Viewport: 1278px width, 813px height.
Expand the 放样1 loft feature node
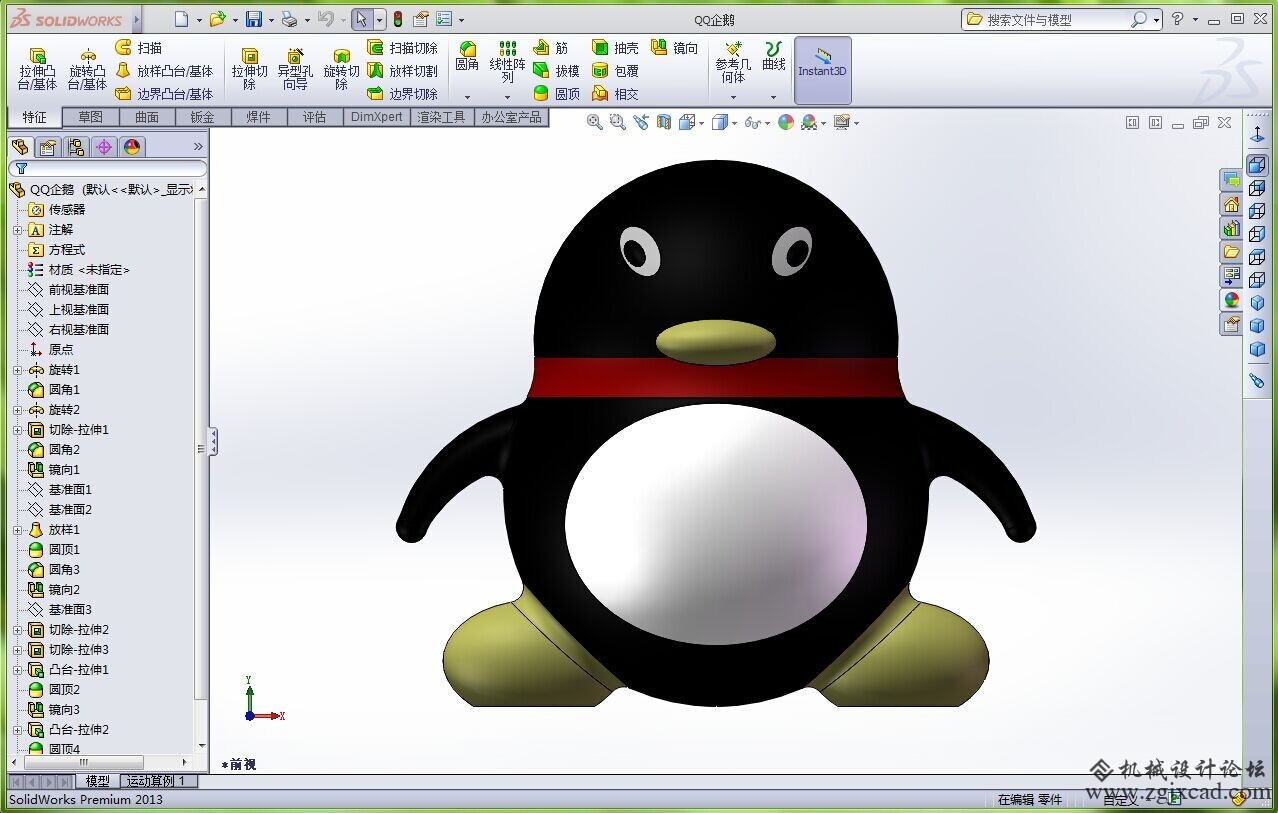(x=17, y=530)
